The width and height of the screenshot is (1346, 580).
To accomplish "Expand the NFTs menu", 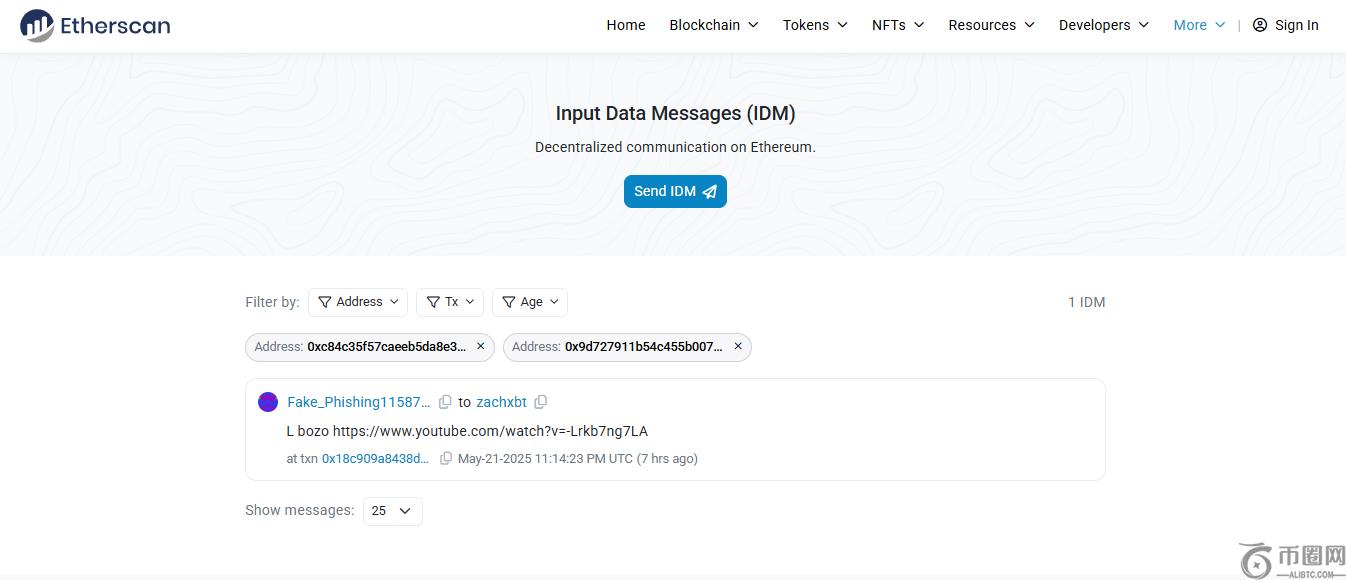I will [898, 25].
